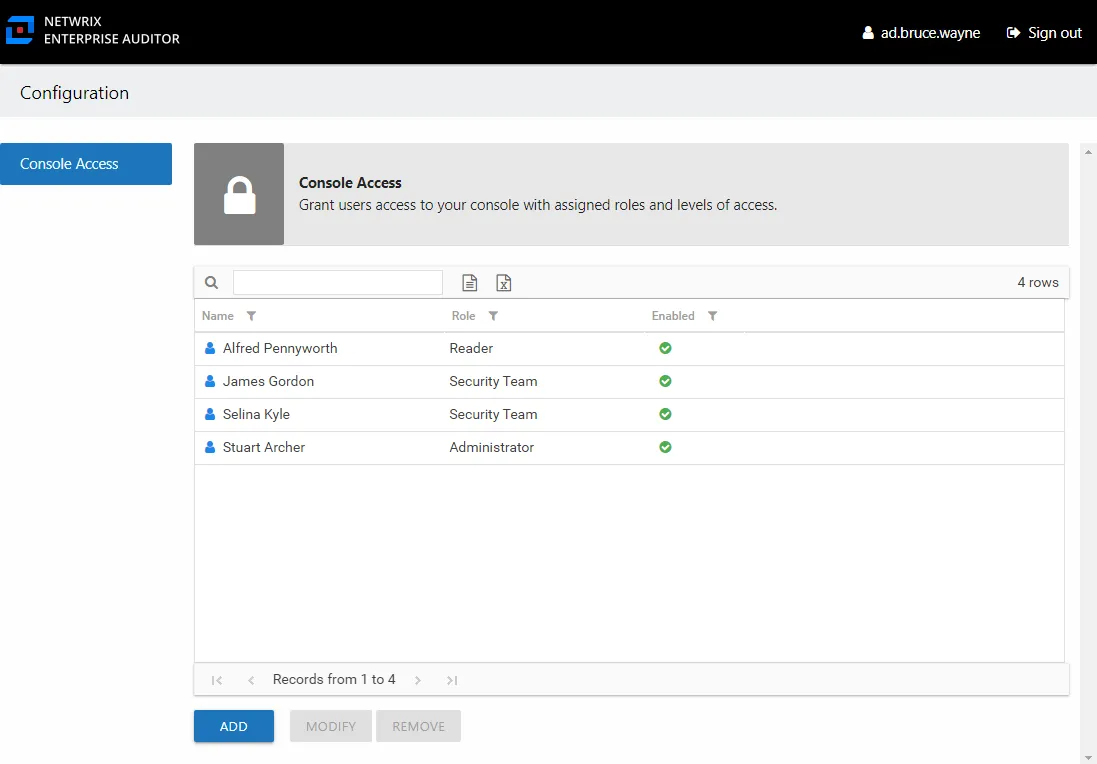
Task: Click the user icon next to James Gordon
Action: point(210,381)
